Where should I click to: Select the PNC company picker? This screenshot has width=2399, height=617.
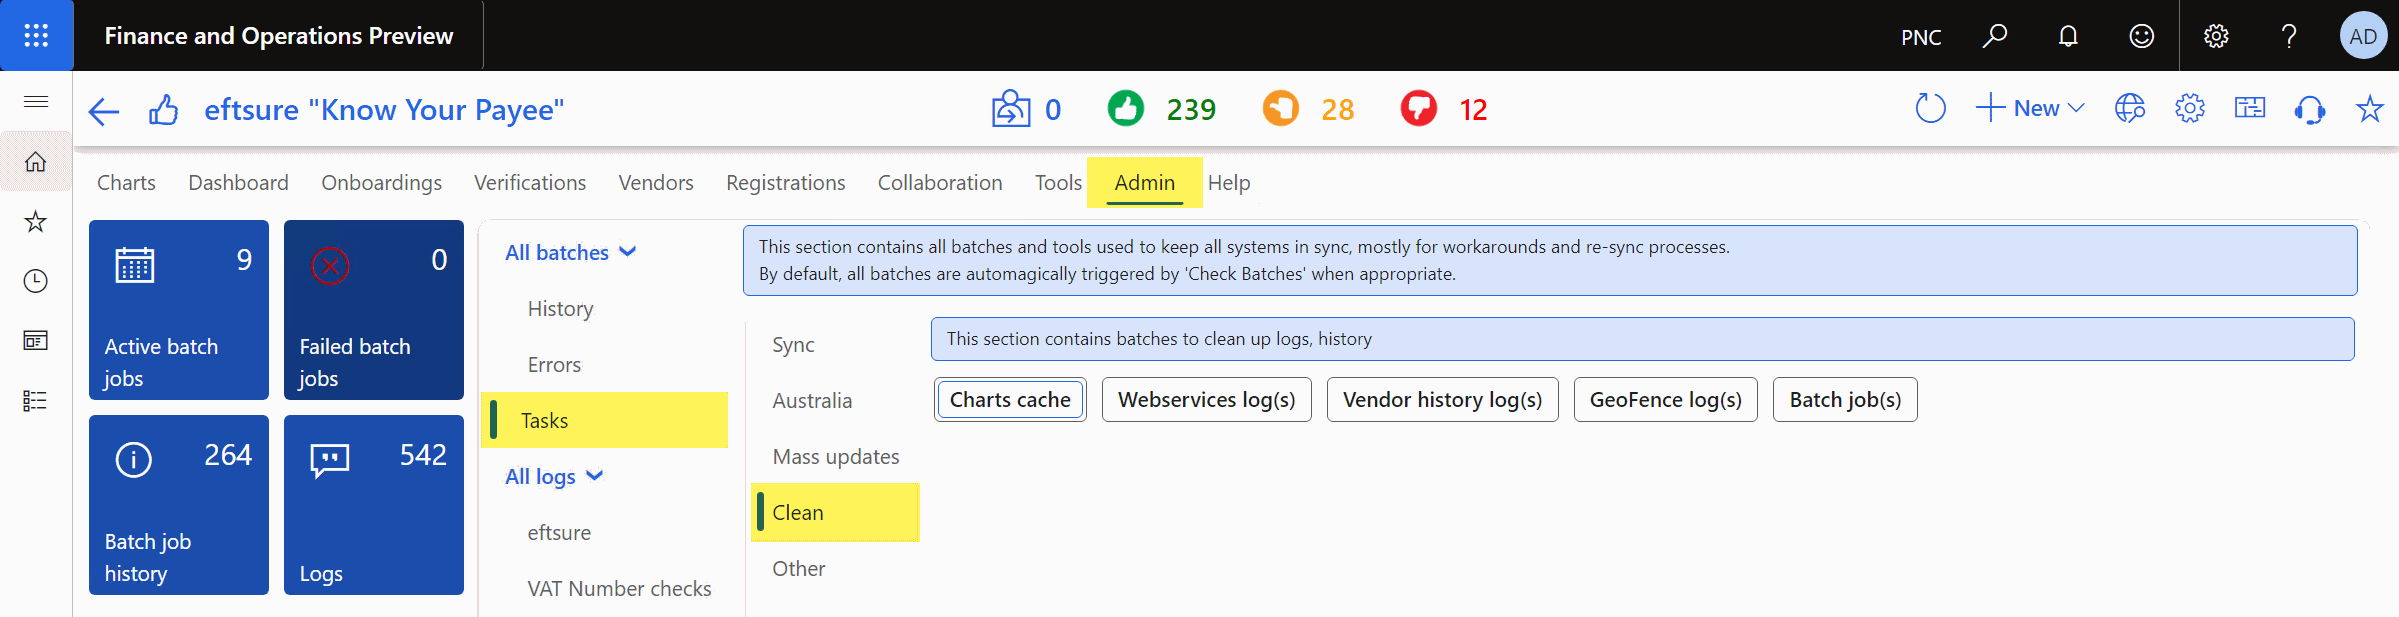[x=1921, y=37]
